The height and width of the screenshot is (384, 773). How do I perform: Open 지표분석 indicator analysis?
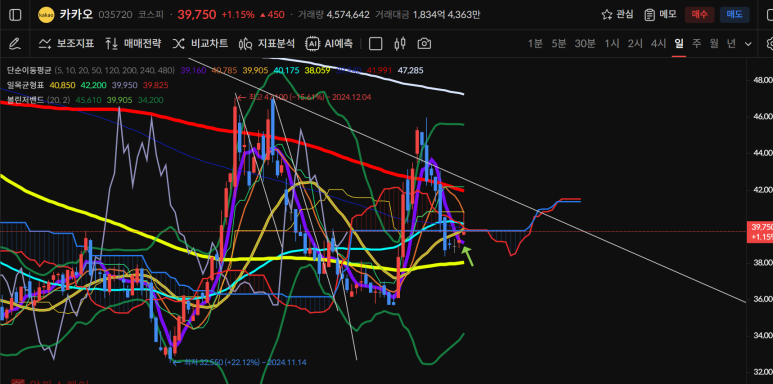pyautogui.click(x=267, y=44)
